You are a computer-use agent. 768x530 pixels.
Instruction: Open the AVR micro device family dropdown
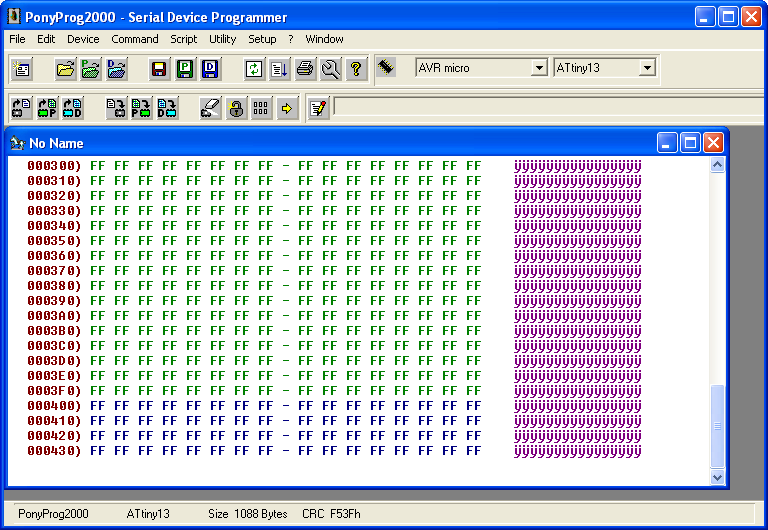(539, 68)
